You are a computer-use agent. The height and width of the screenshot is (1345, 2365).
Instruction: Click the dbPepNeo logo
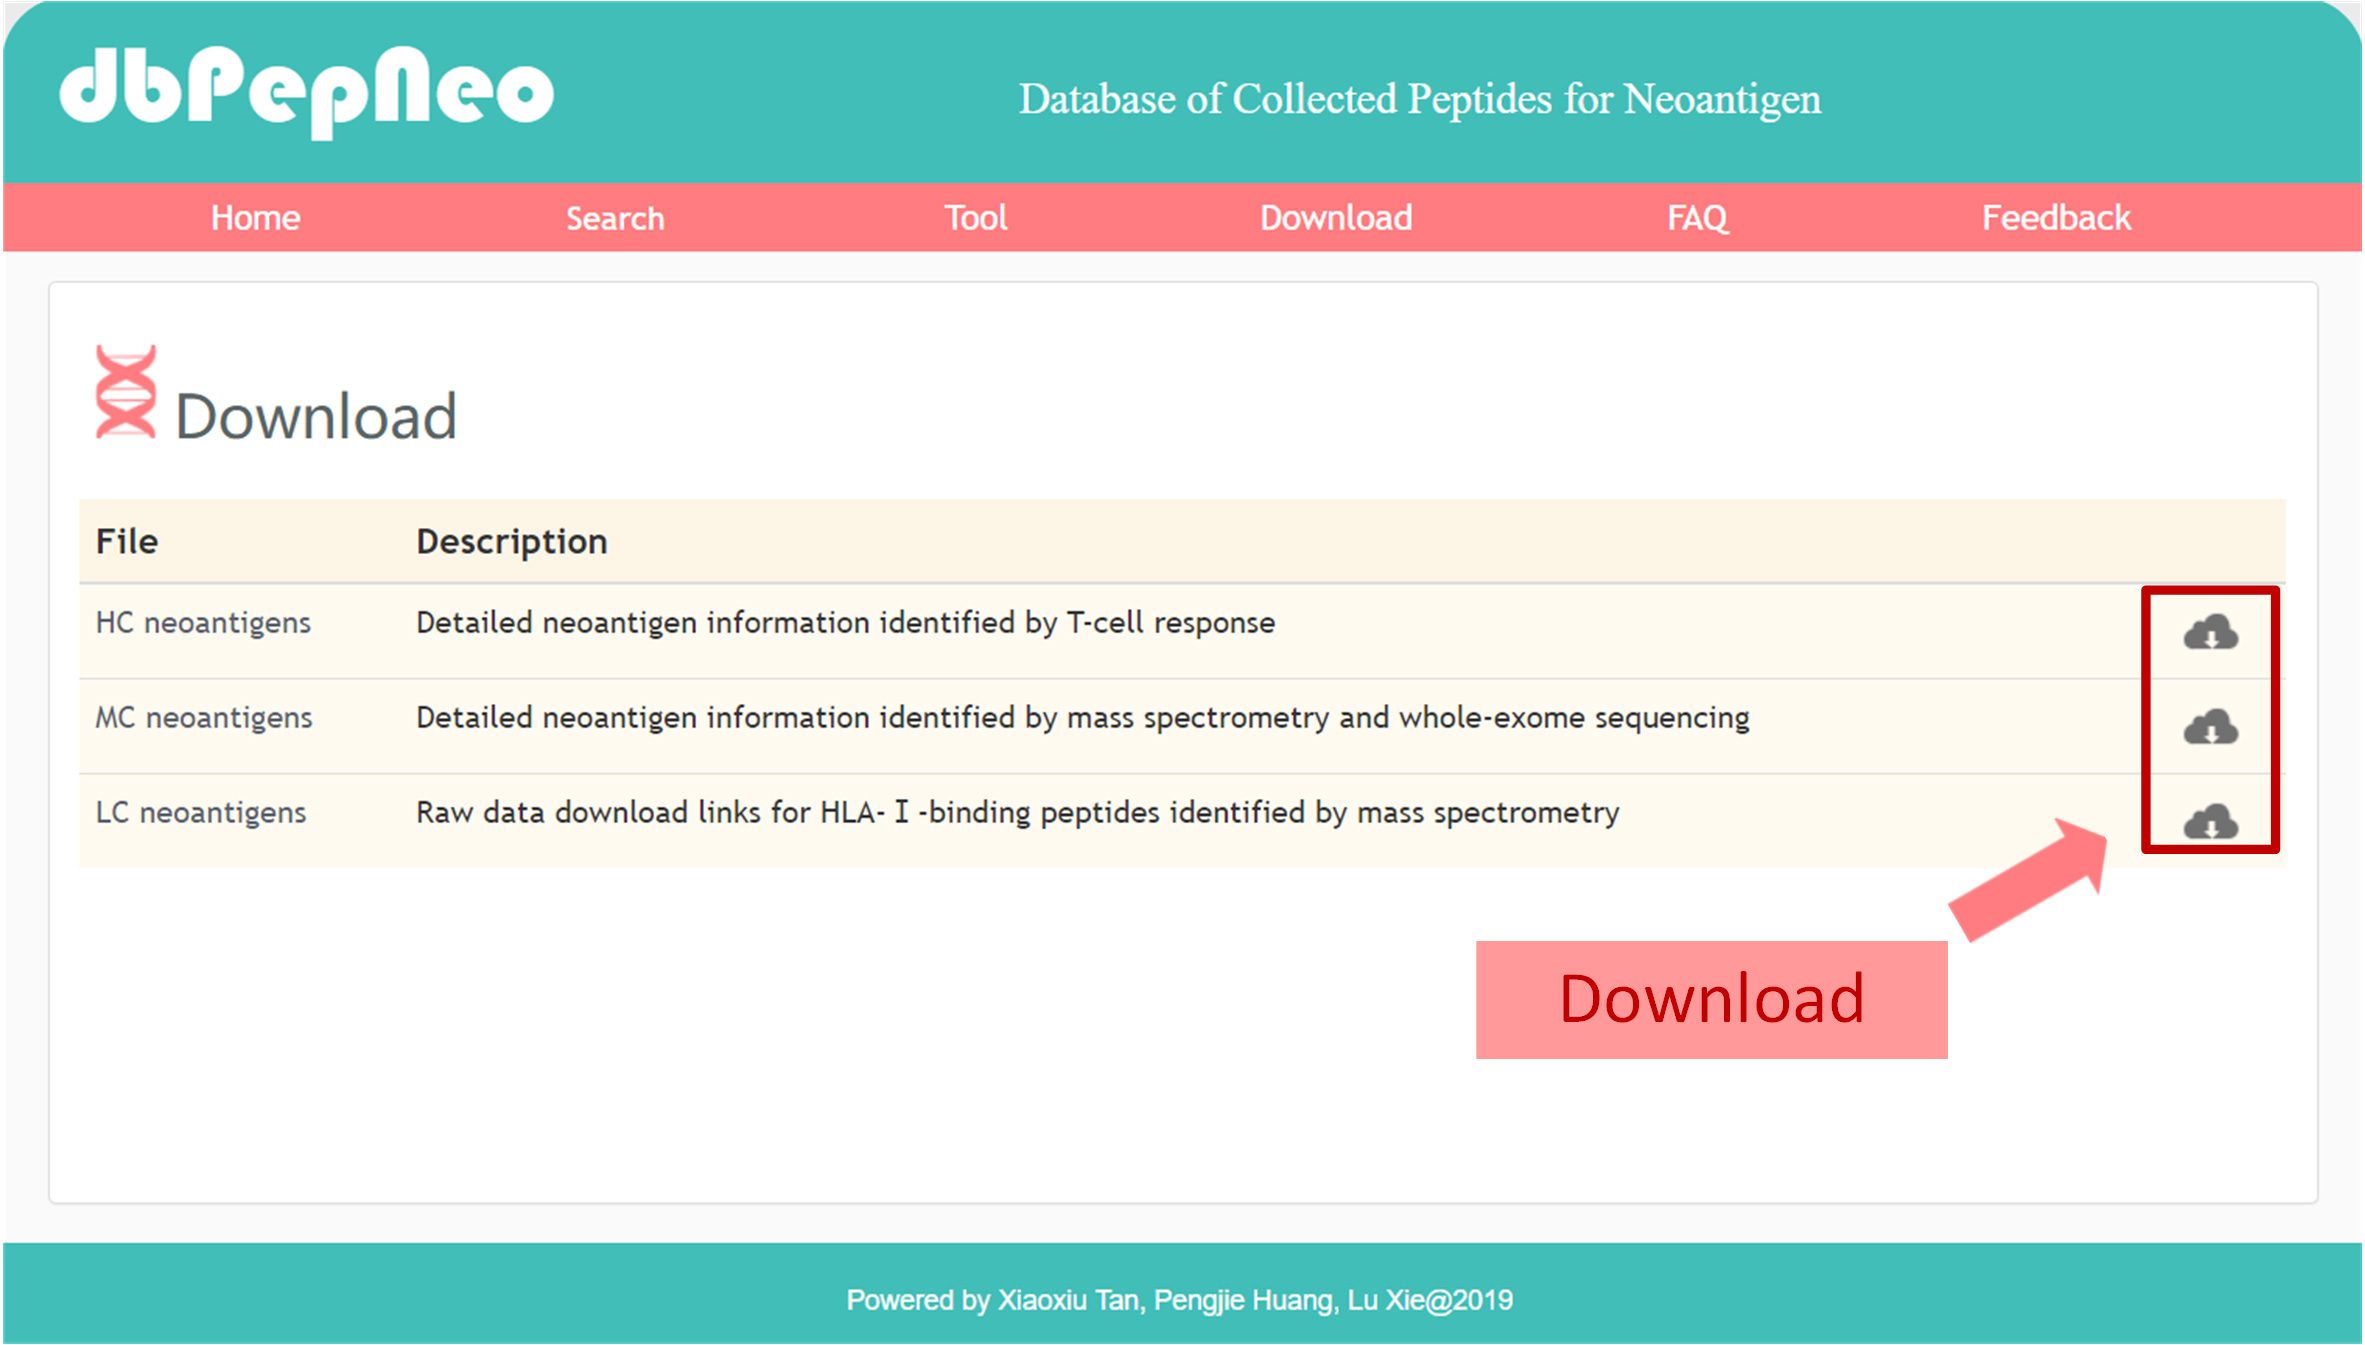pos(306,92)
